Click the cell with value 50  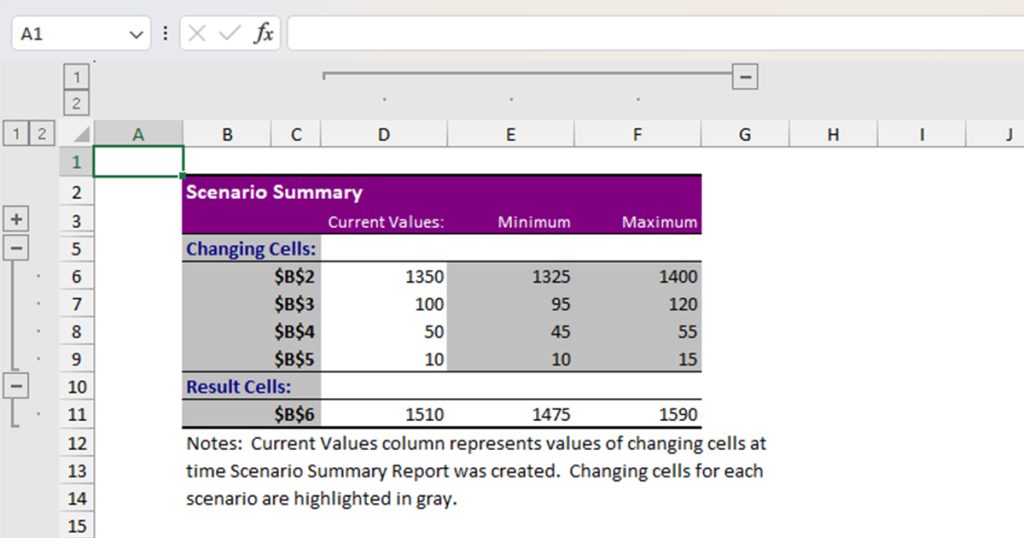point(384,331)
